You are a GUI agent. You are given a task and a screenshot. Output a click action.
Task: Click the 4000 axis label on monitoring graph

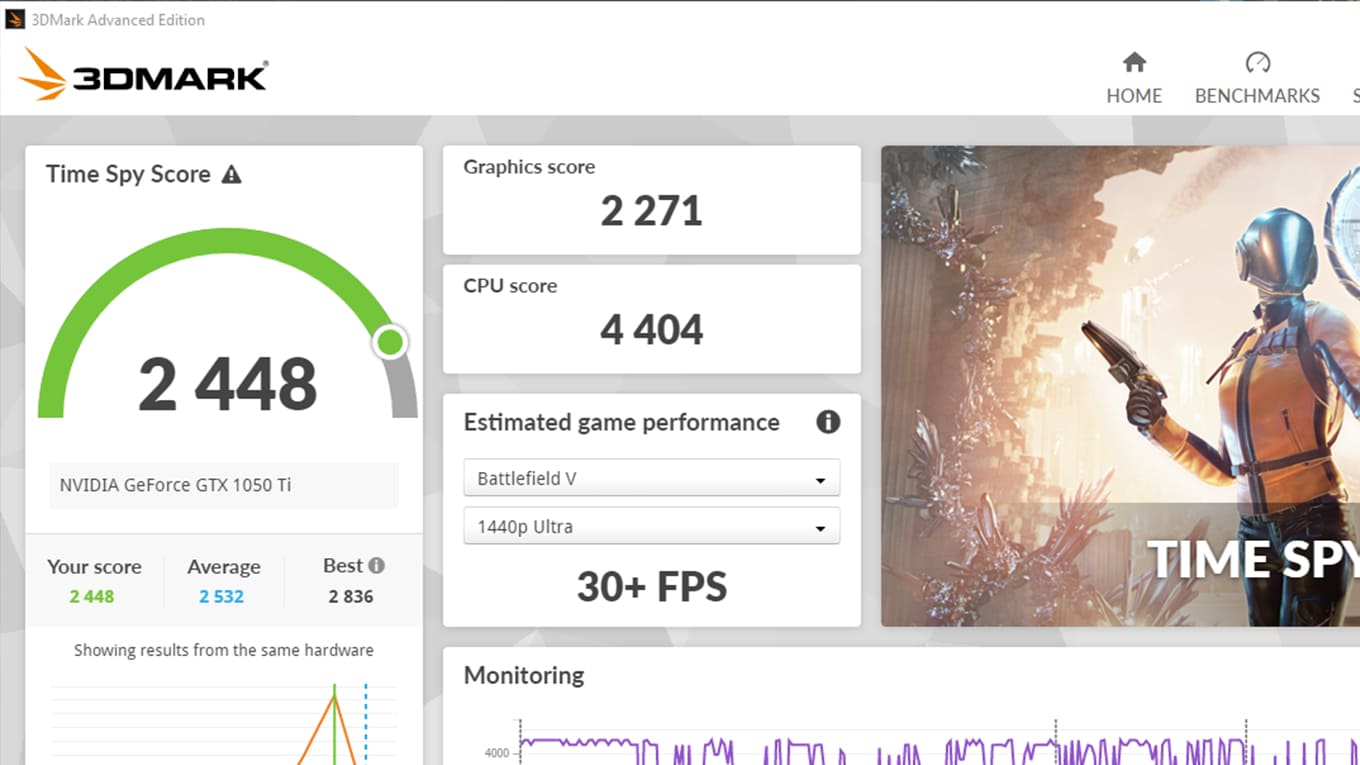497,753
